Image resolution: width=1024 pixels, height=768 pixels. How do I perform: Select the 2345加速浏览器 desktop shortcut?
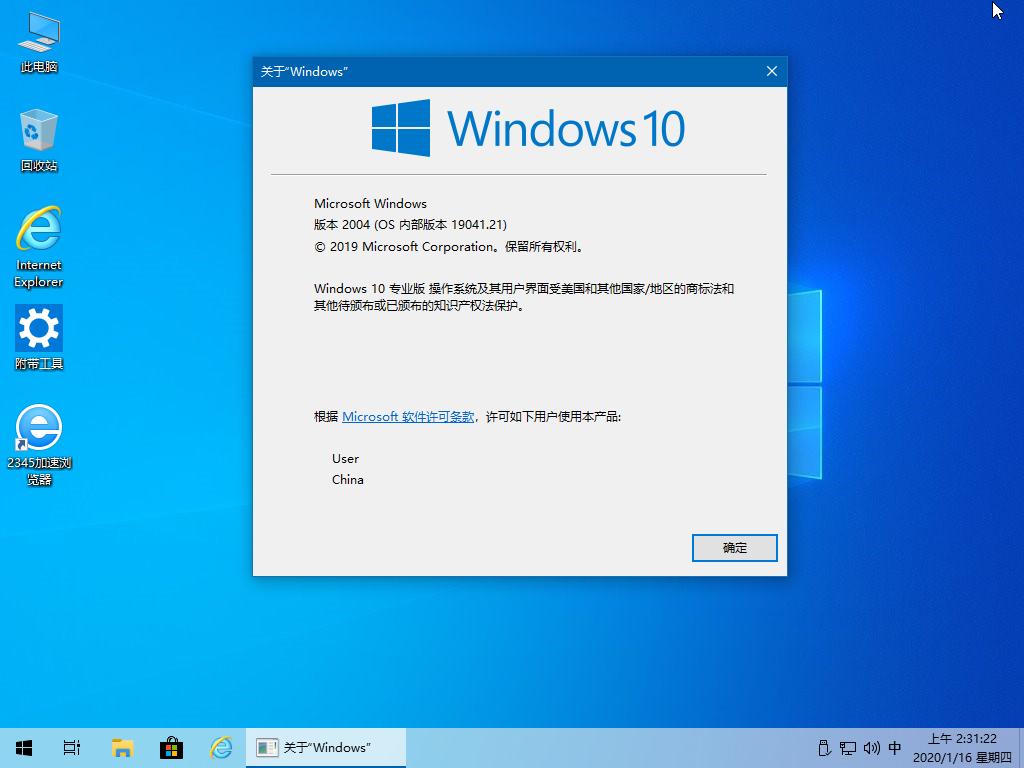click(x=39, y=445)
